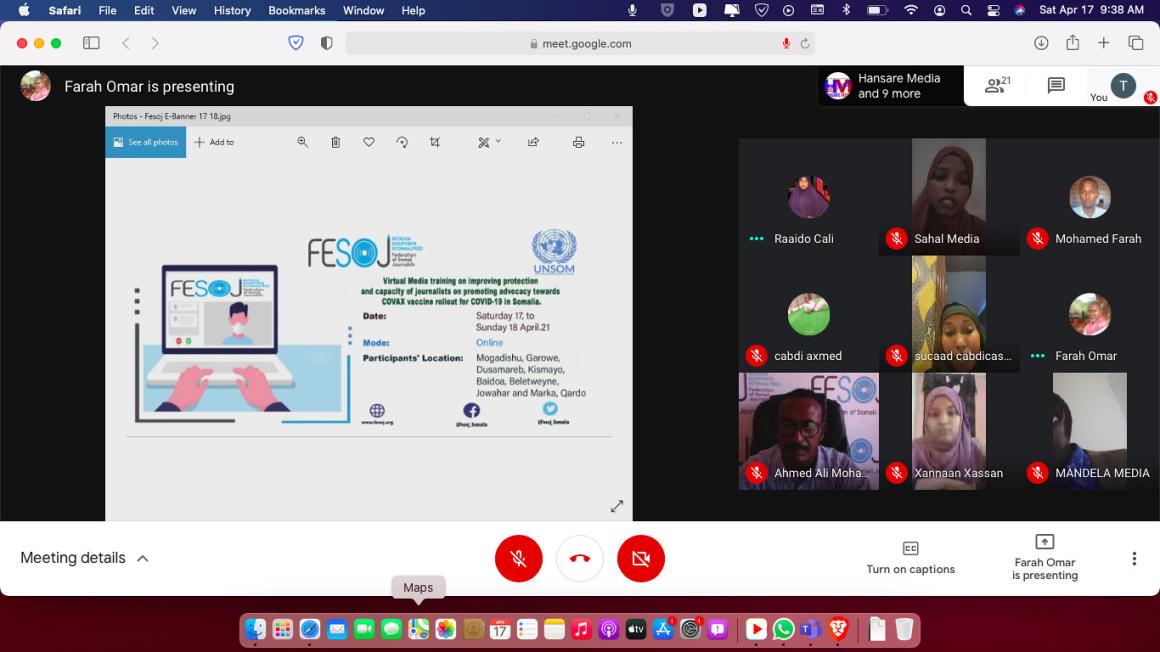Show Safari tab overview
Screen dimensions: 1160x652
click(x=1136, y=43)
